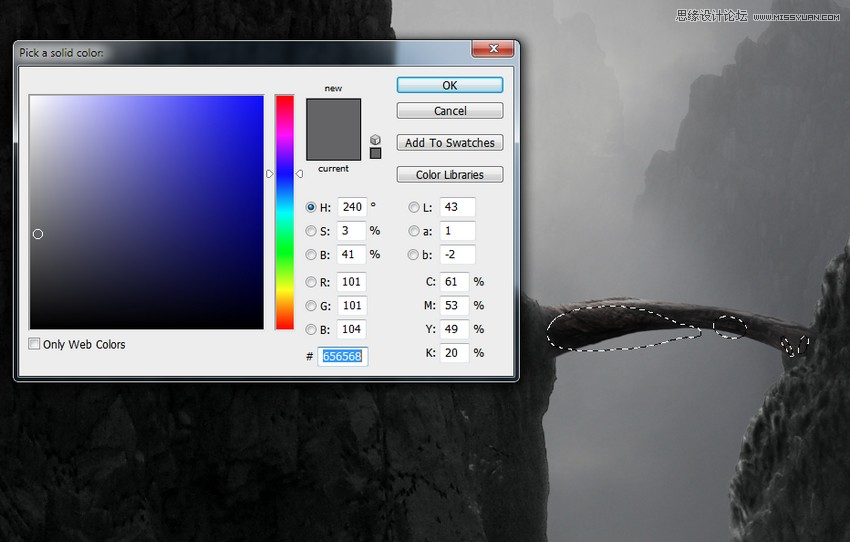Select the Lab b radio button
The width and height of the screenshot is (850, 542).
pos(414,255)
